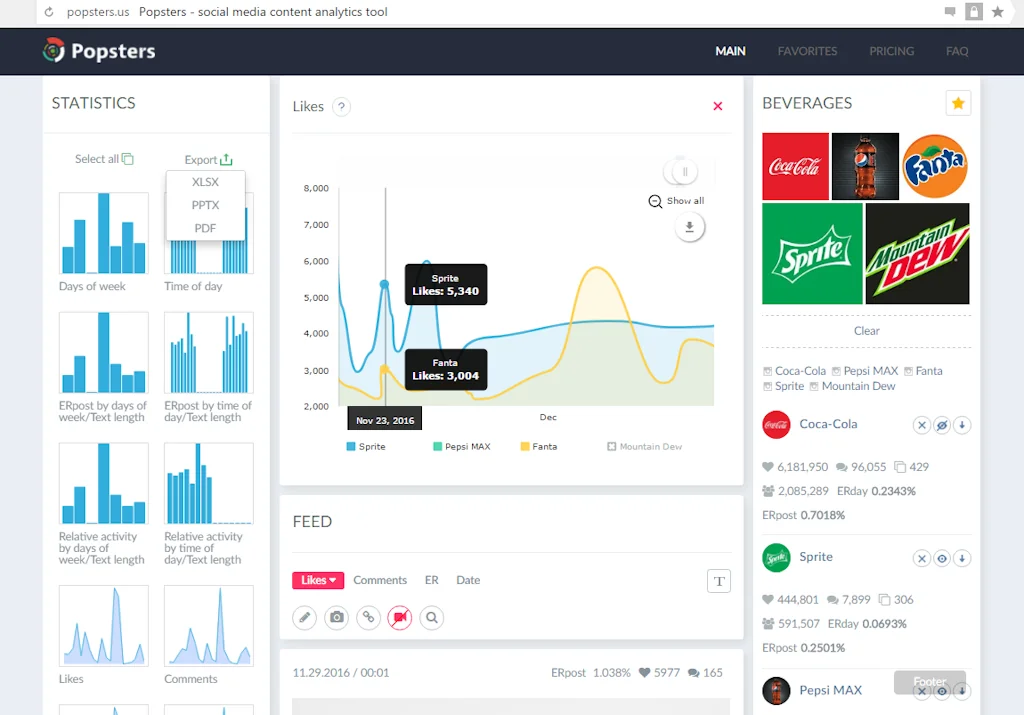Viewport: 1024px width, 715px height.
Task: Open the Export dropdown in Statistics
Action: tap(208, 160)
